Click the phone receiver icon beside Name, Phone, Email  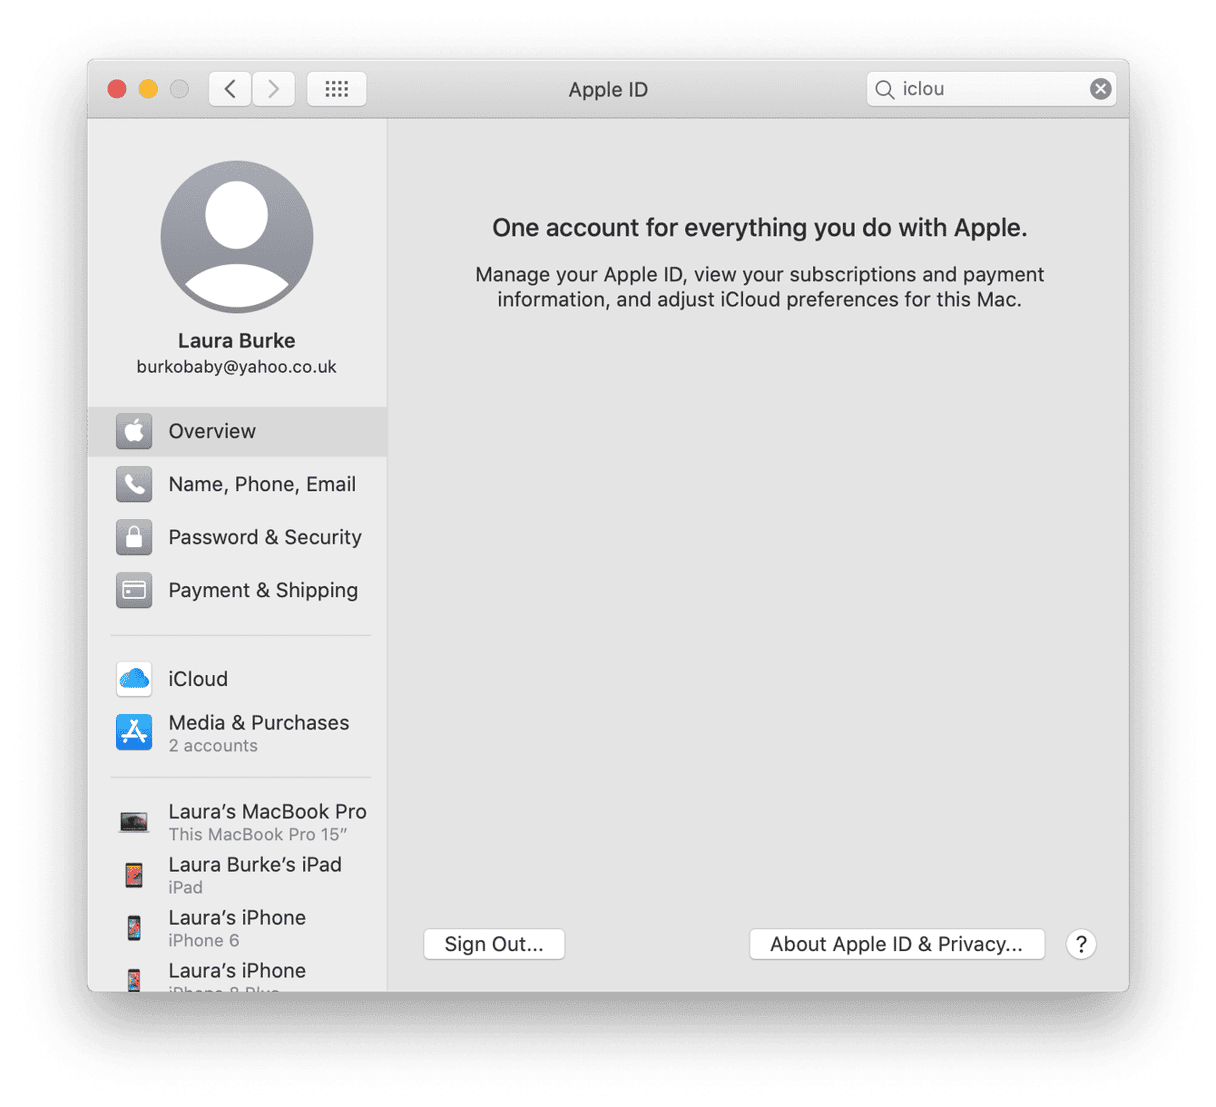pos(134,484)
